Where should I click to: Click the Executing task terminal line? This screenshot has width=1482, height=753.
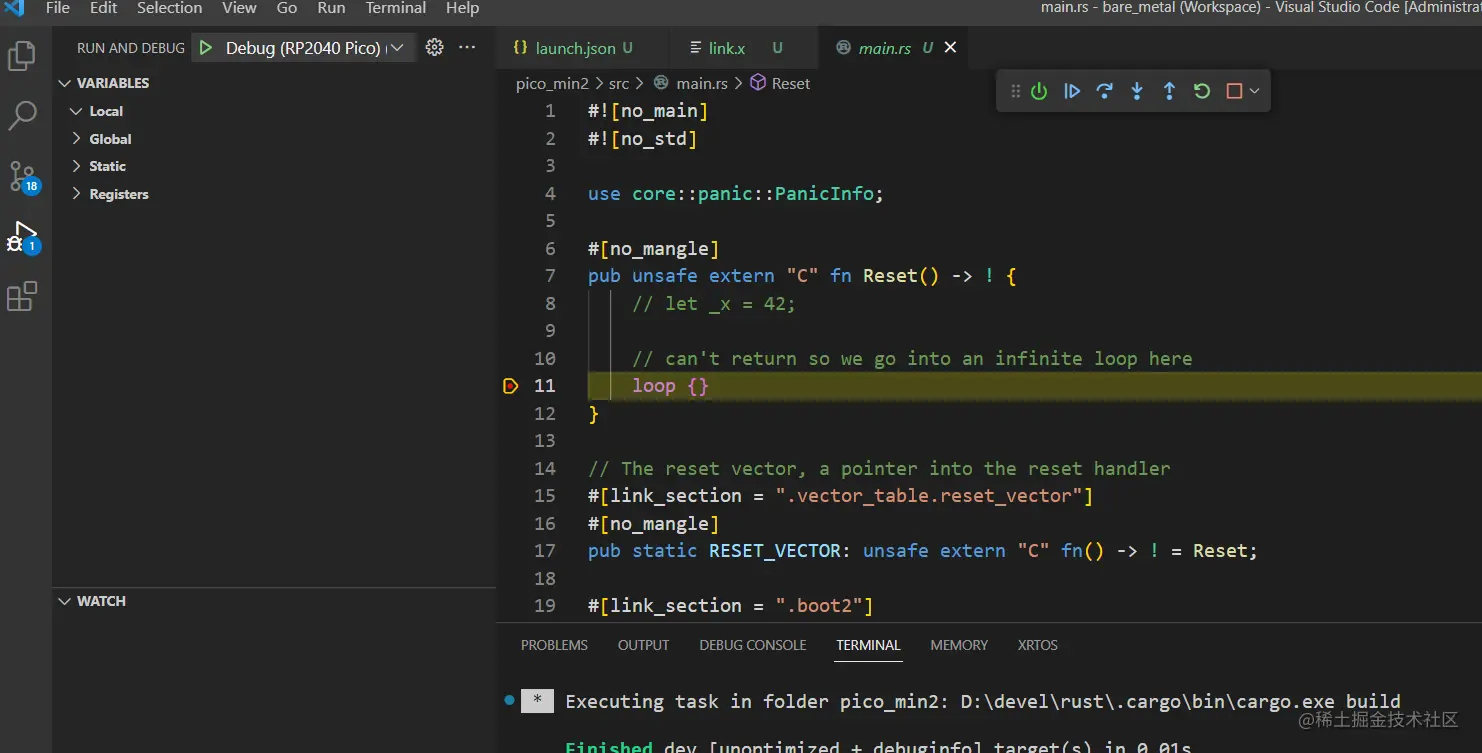(983, 701)
